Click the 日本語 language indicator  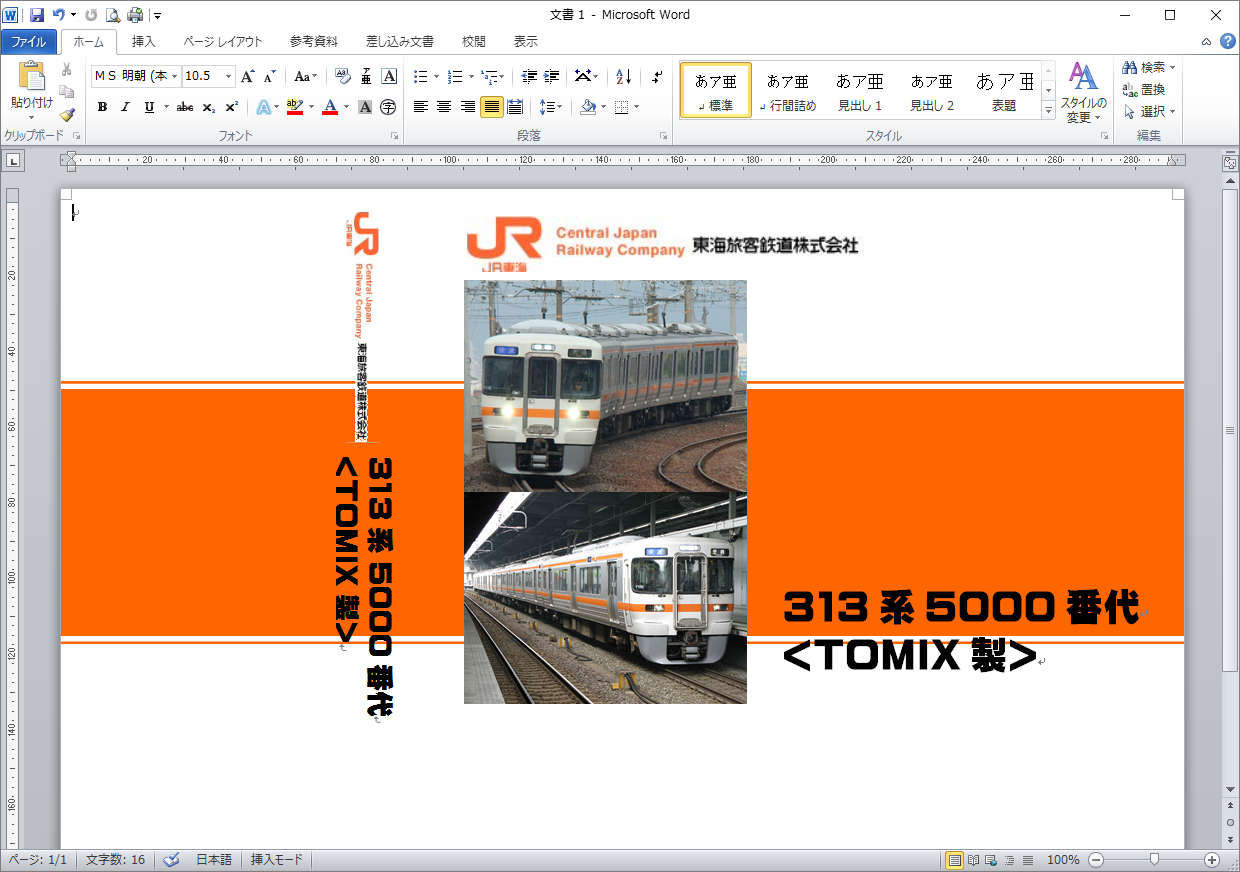(x=213, y=860)
